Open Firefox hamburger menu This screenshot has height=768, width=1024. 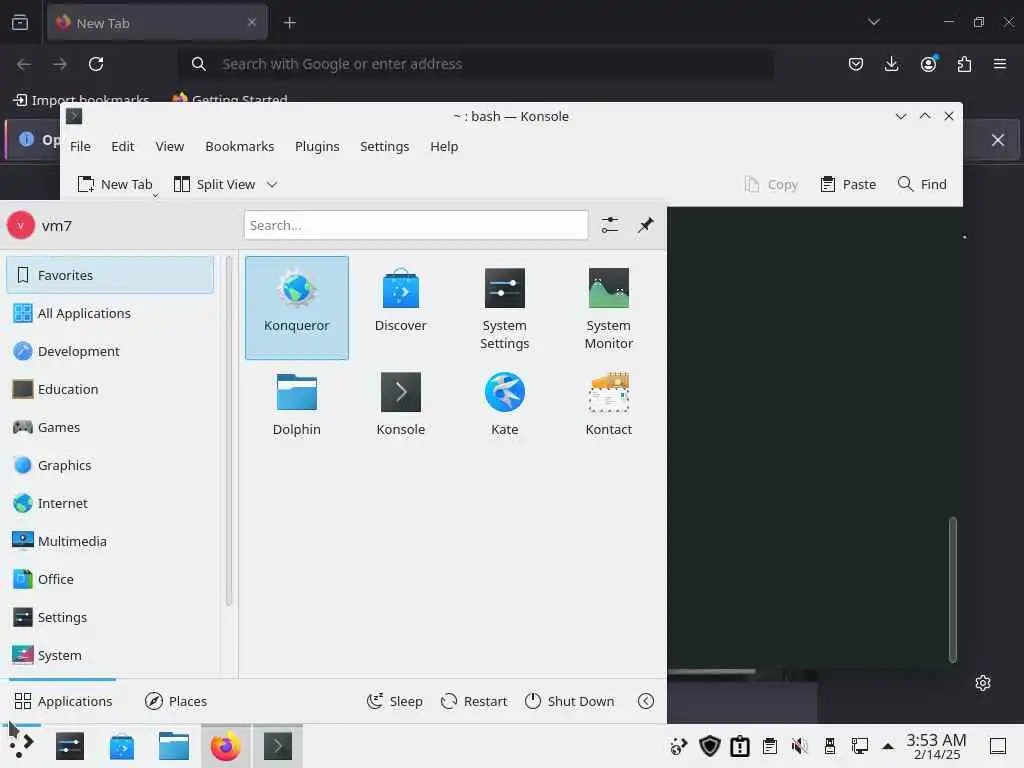(1000, 64)
